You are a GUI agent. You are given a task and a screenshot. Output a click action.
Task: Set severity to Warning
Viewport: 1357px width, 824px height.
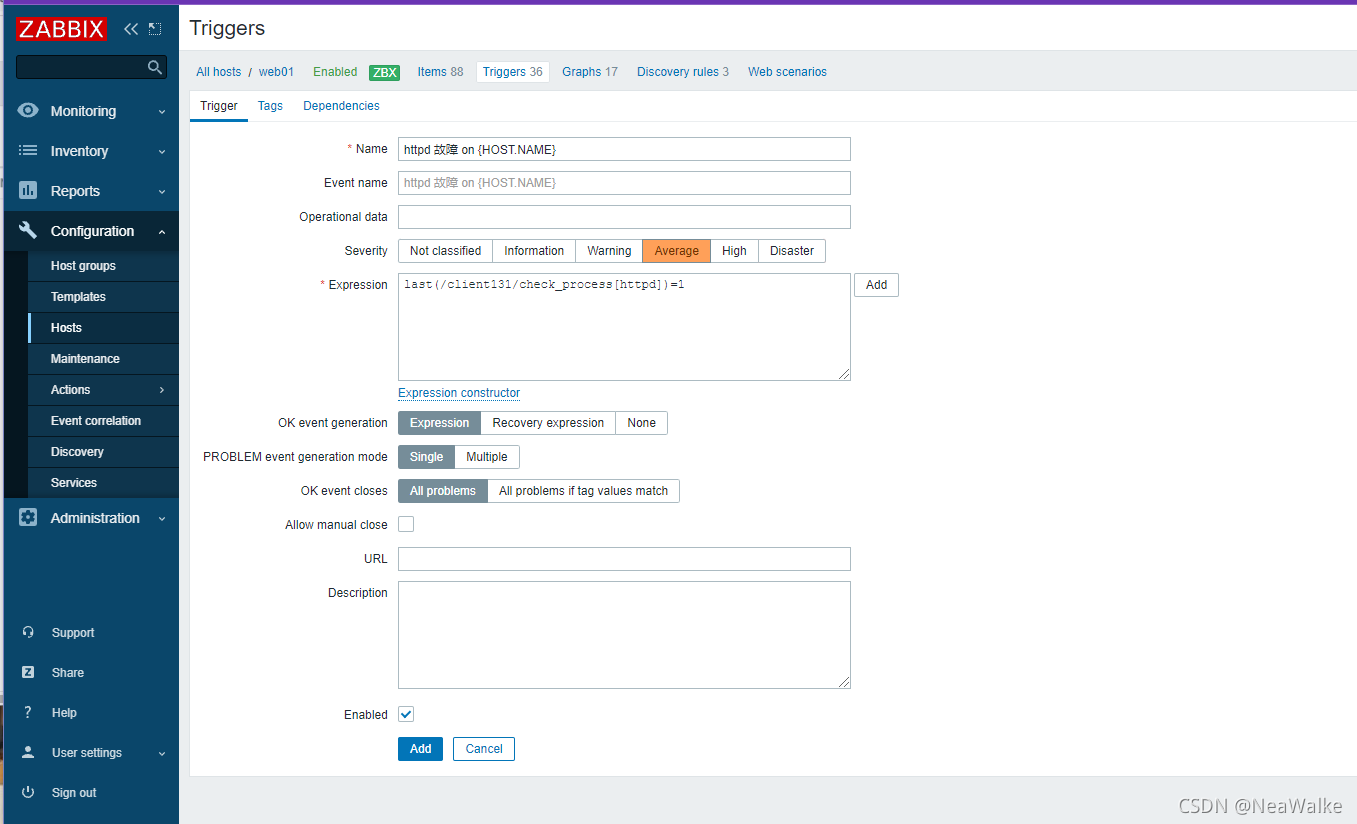click(x=609, y=251)
